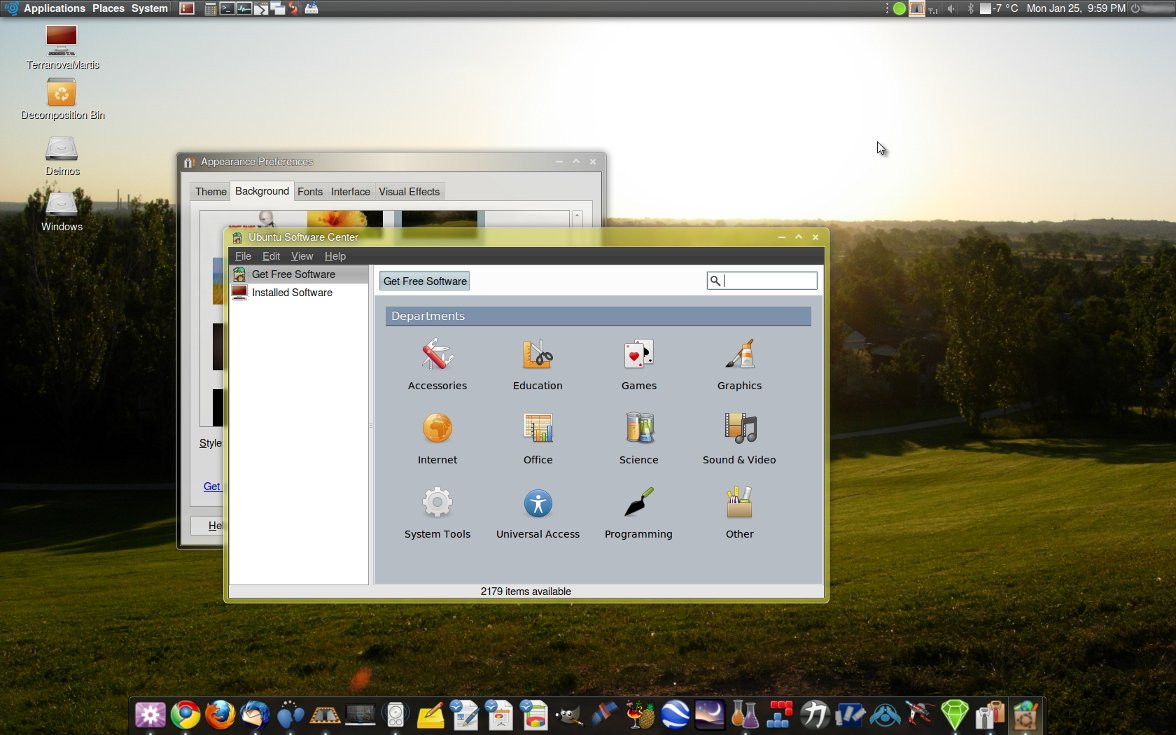This screenshot has height=735, width=1176.
Task: Open the System Tools department
Action: [x=437, y=513]
